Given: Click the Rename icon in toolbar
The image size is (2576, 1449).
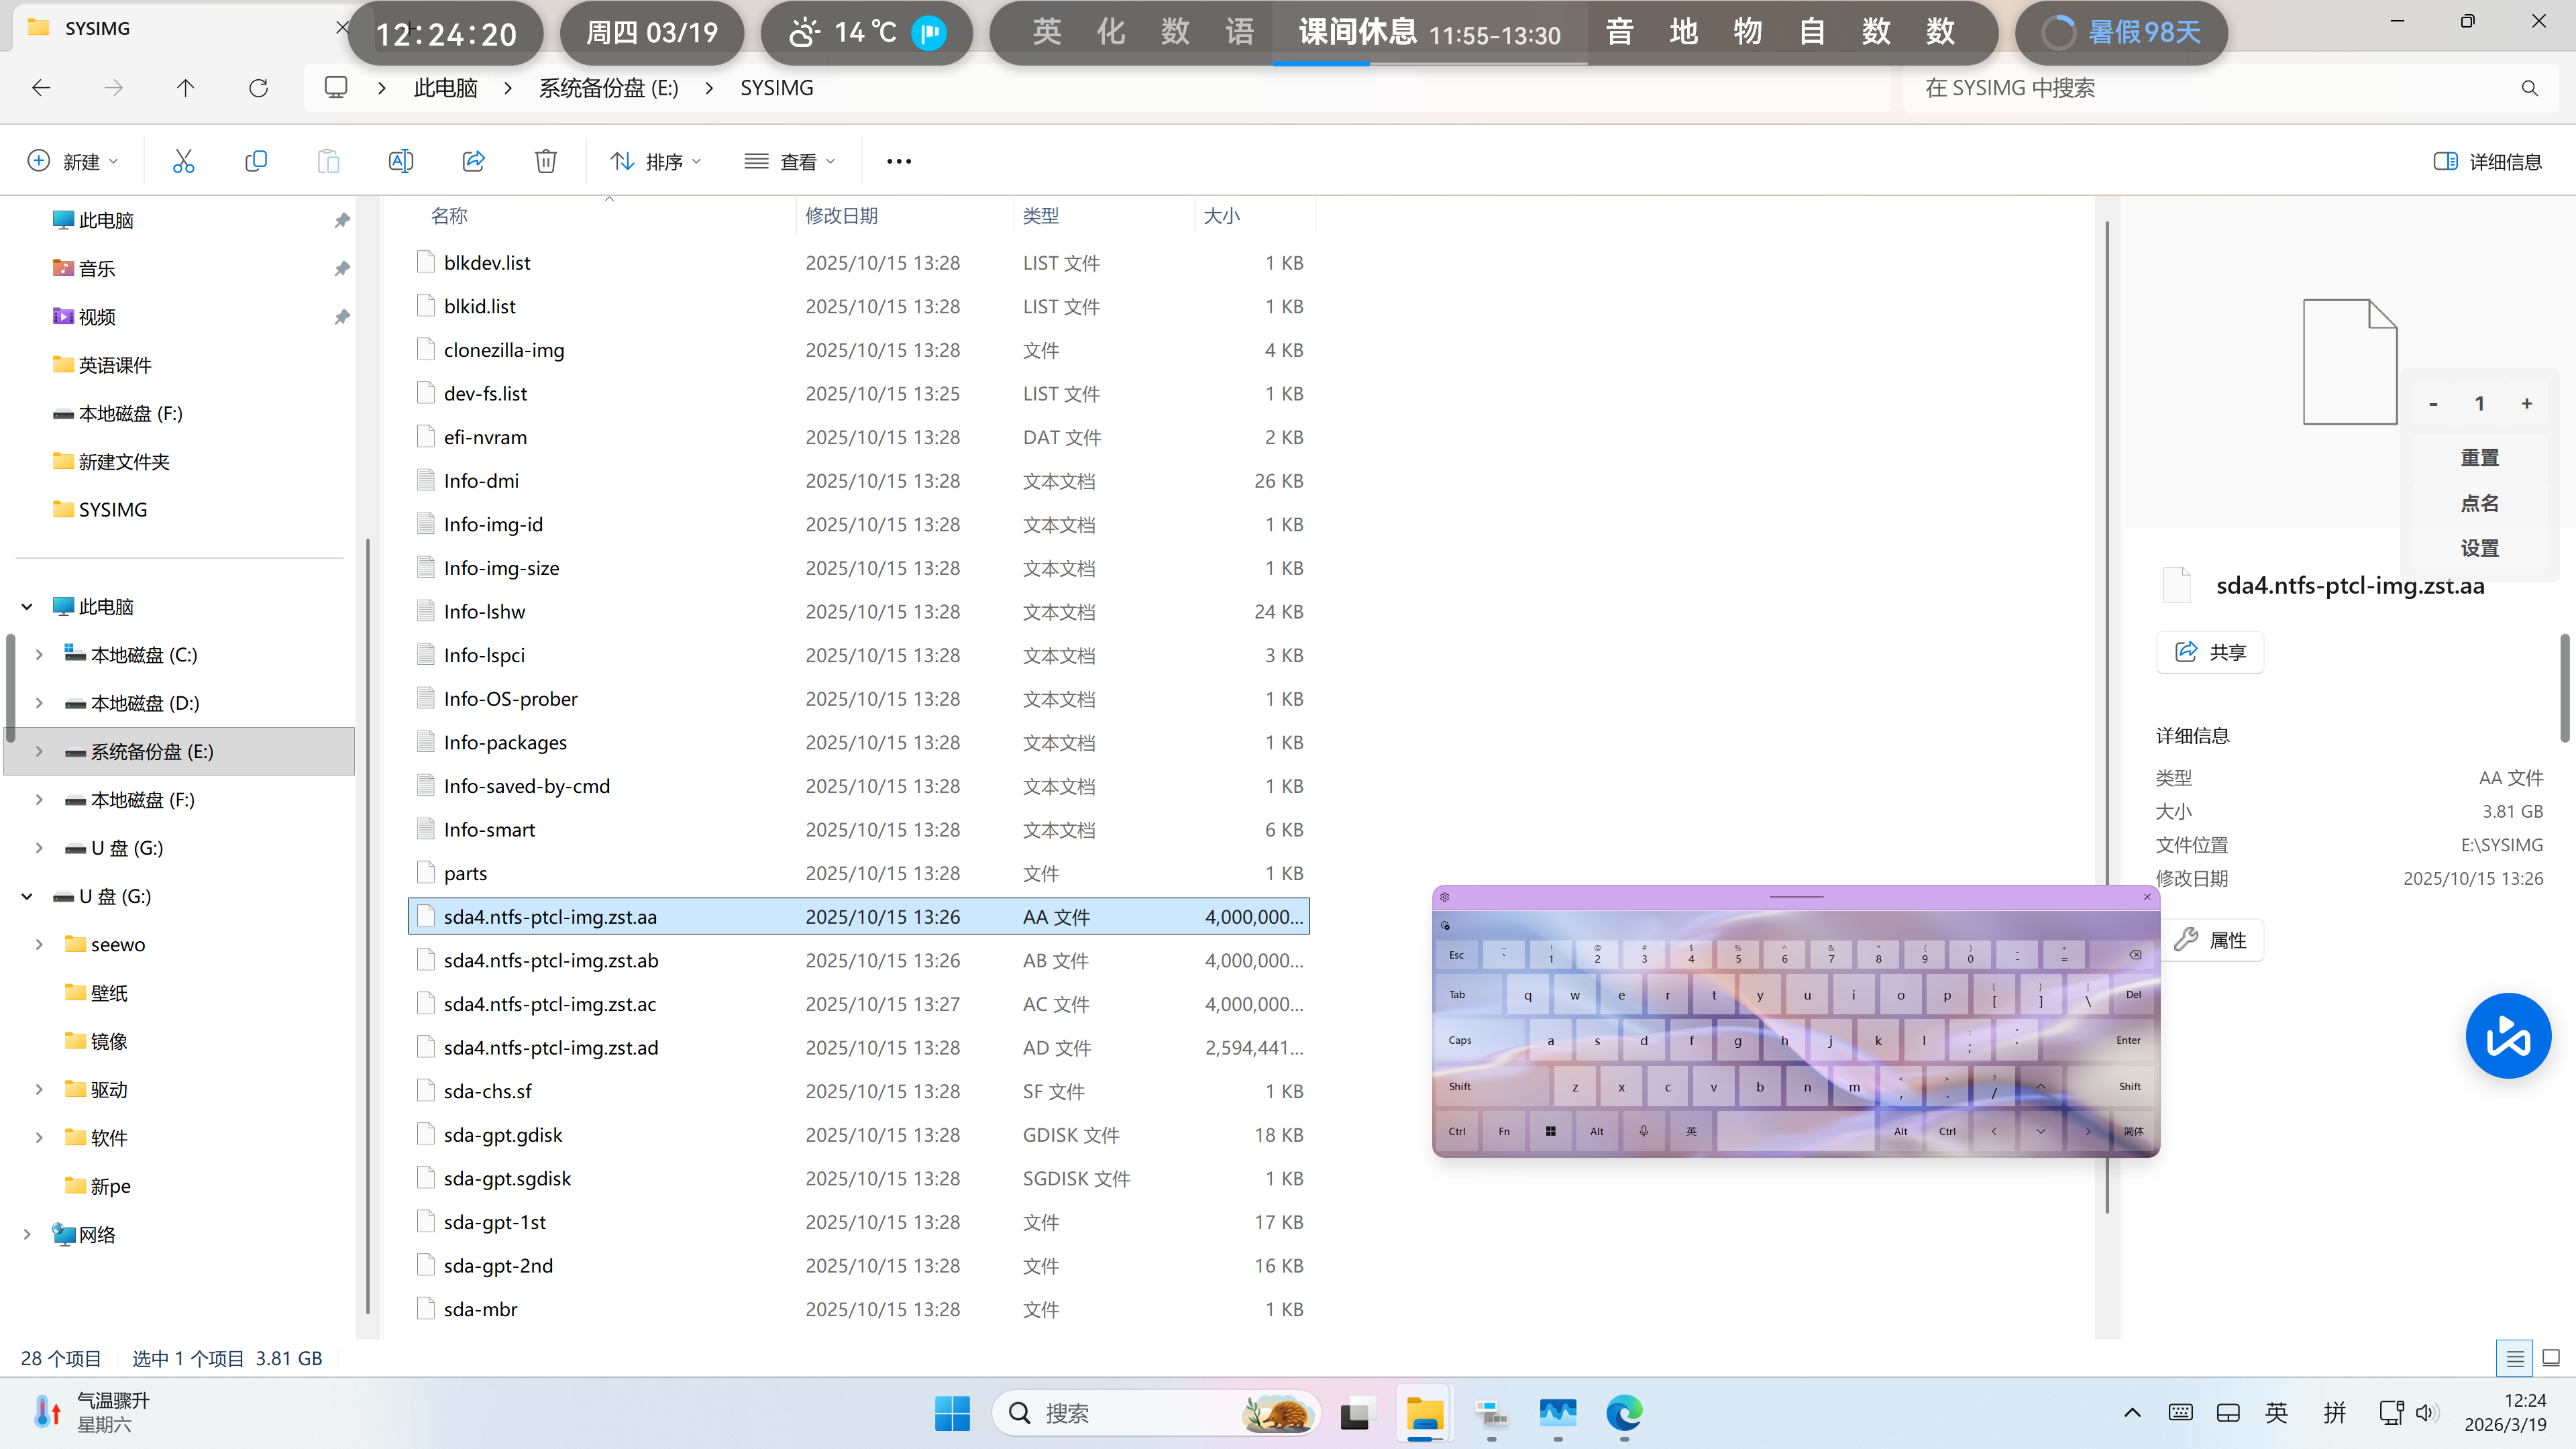Looking at the screenshot, I should pyautogui.click(x=401, y=161).
